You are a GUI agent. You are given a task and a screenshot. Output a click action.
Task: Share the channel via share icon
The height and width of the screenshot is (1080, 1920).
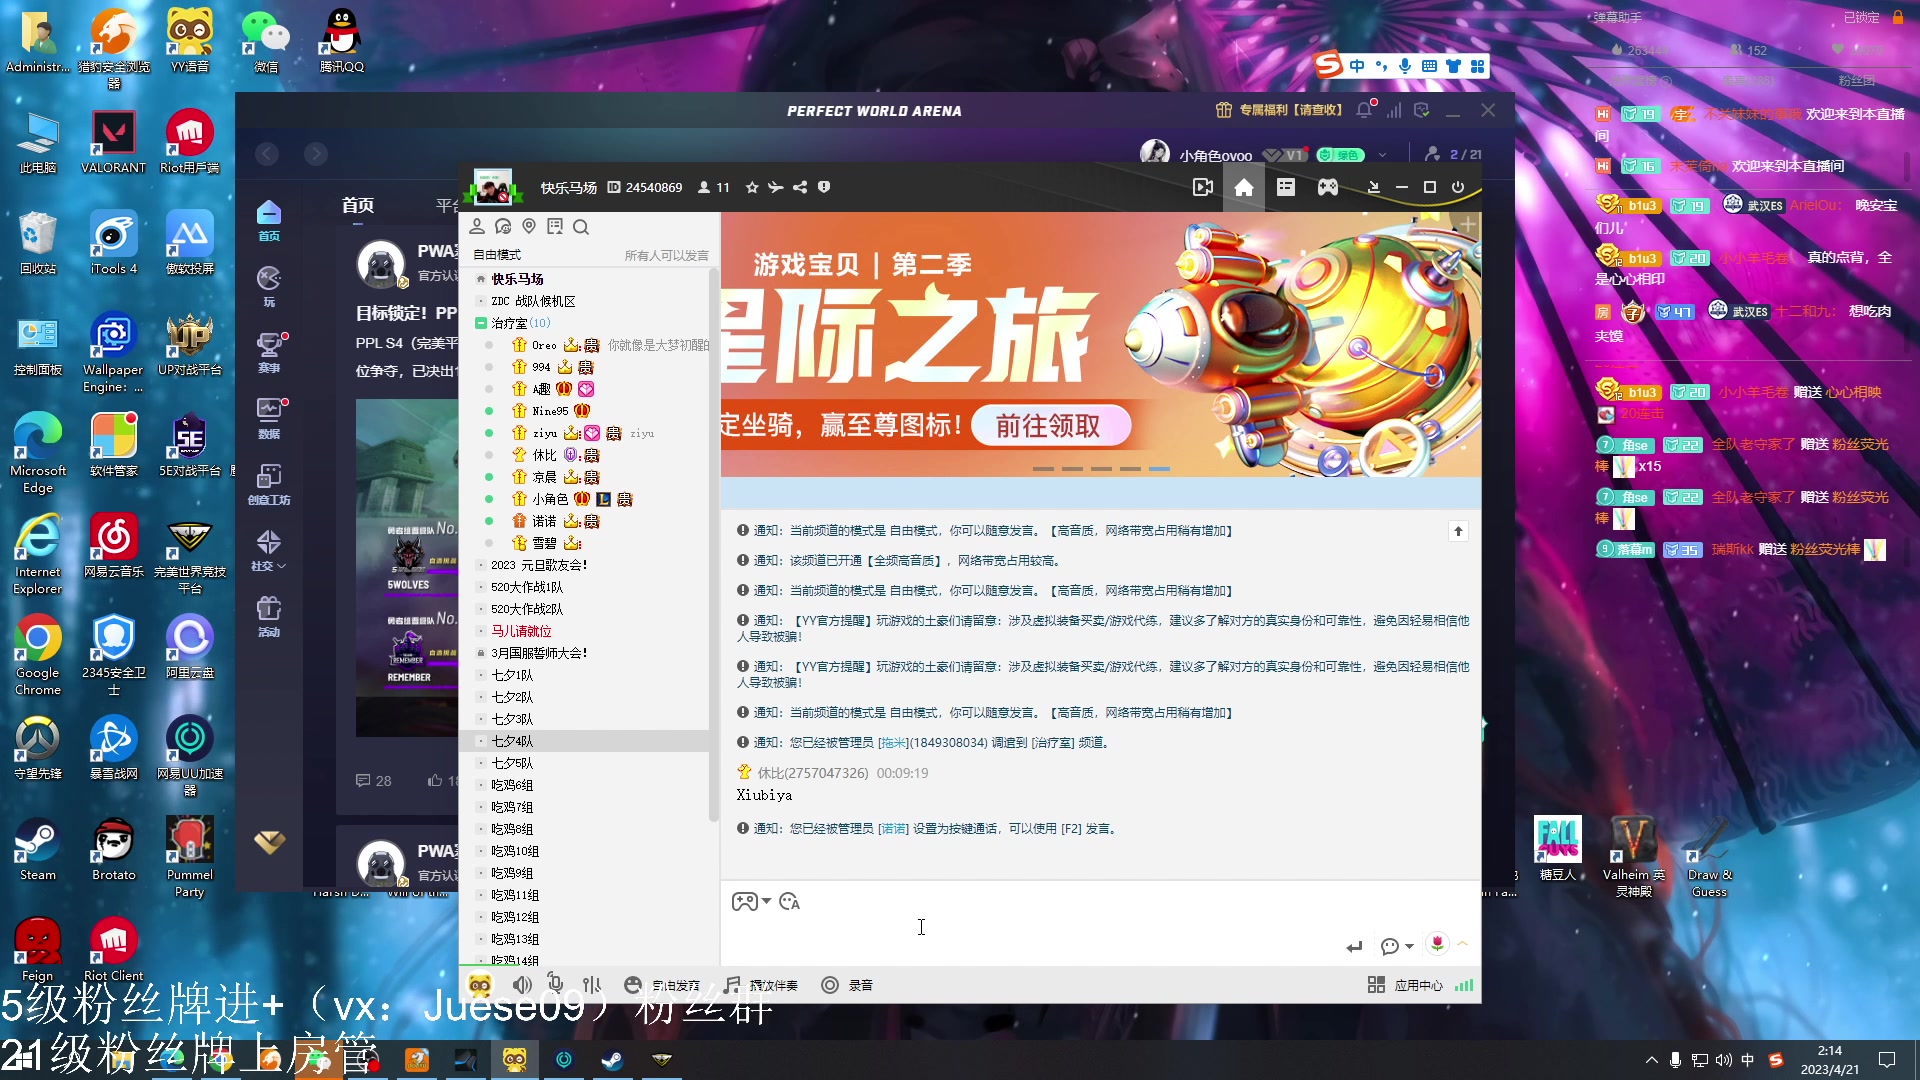800,187
